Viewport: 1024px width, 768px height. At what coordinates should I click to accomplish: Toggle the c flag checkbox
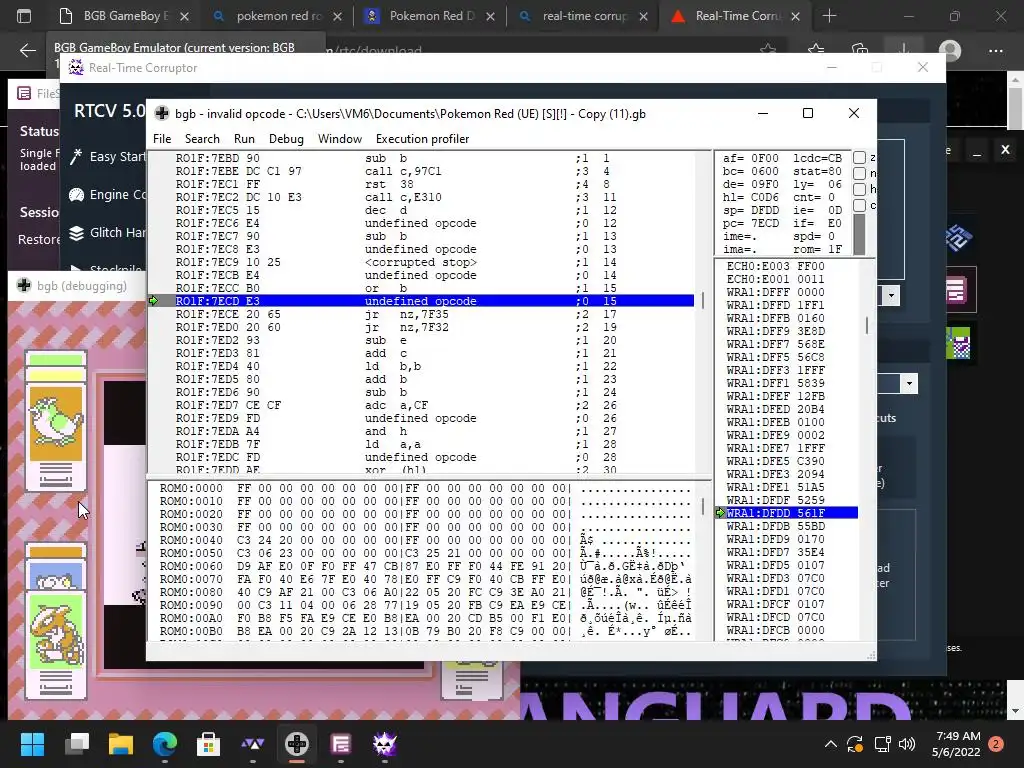859,205
